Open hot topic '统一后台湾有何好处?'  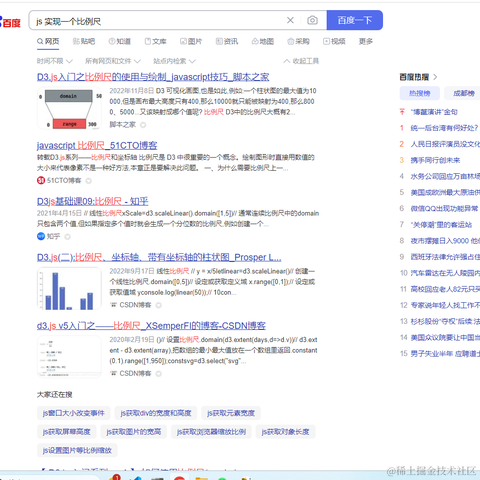tap(444, 128)
